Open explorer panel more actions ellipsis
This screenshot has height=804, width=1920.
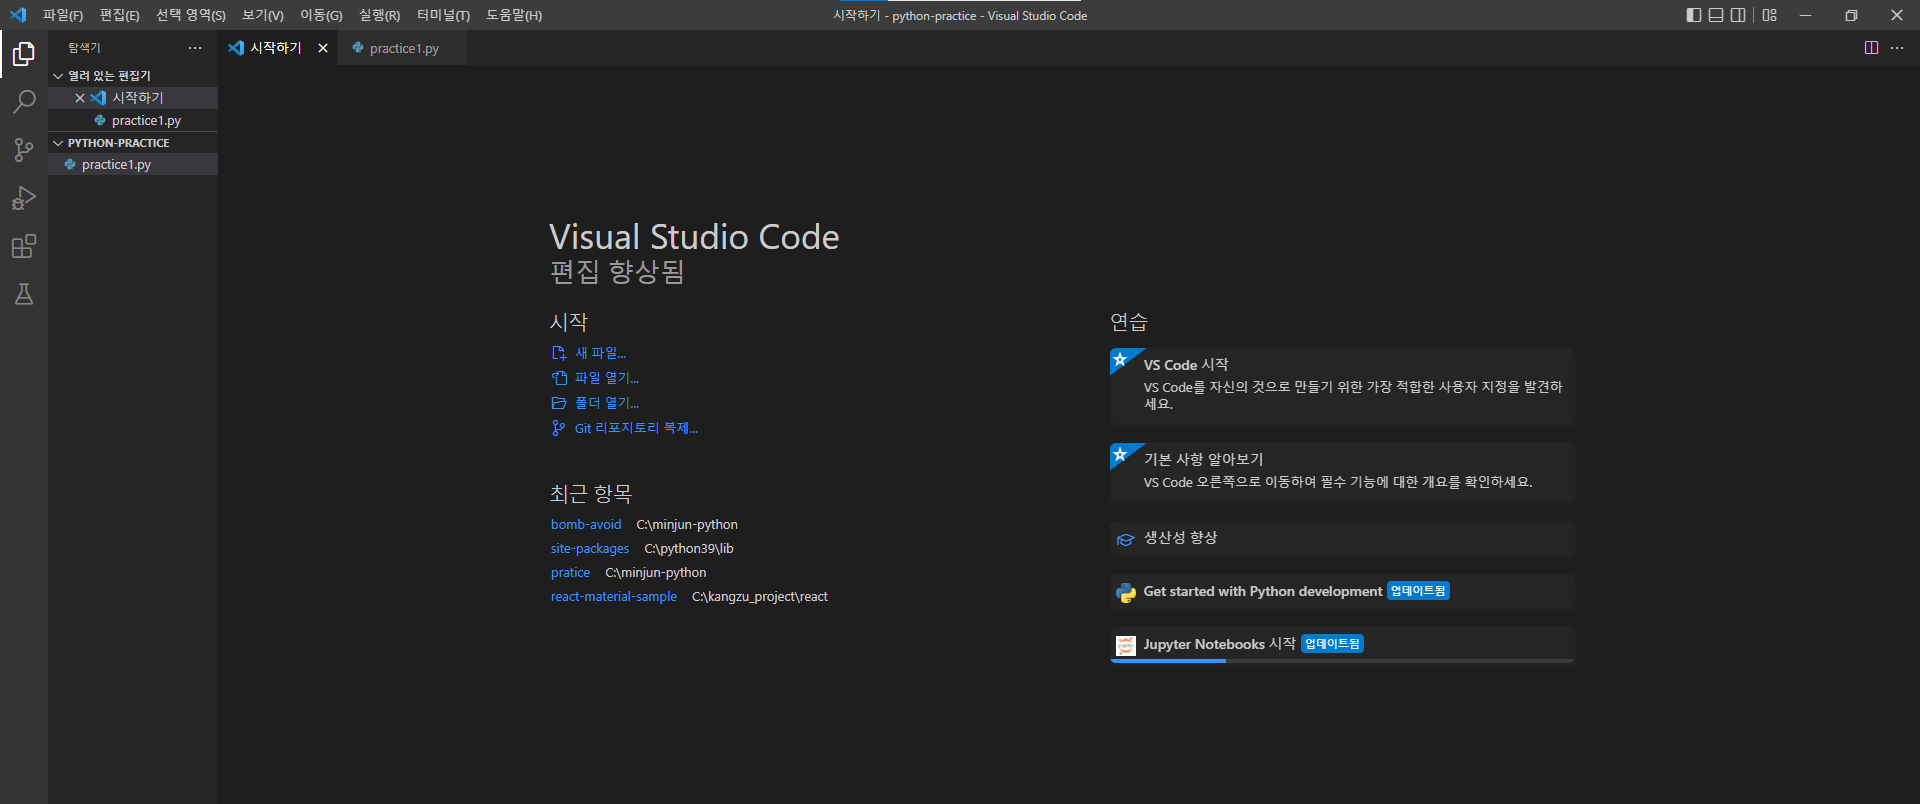(x=195, y=48)
